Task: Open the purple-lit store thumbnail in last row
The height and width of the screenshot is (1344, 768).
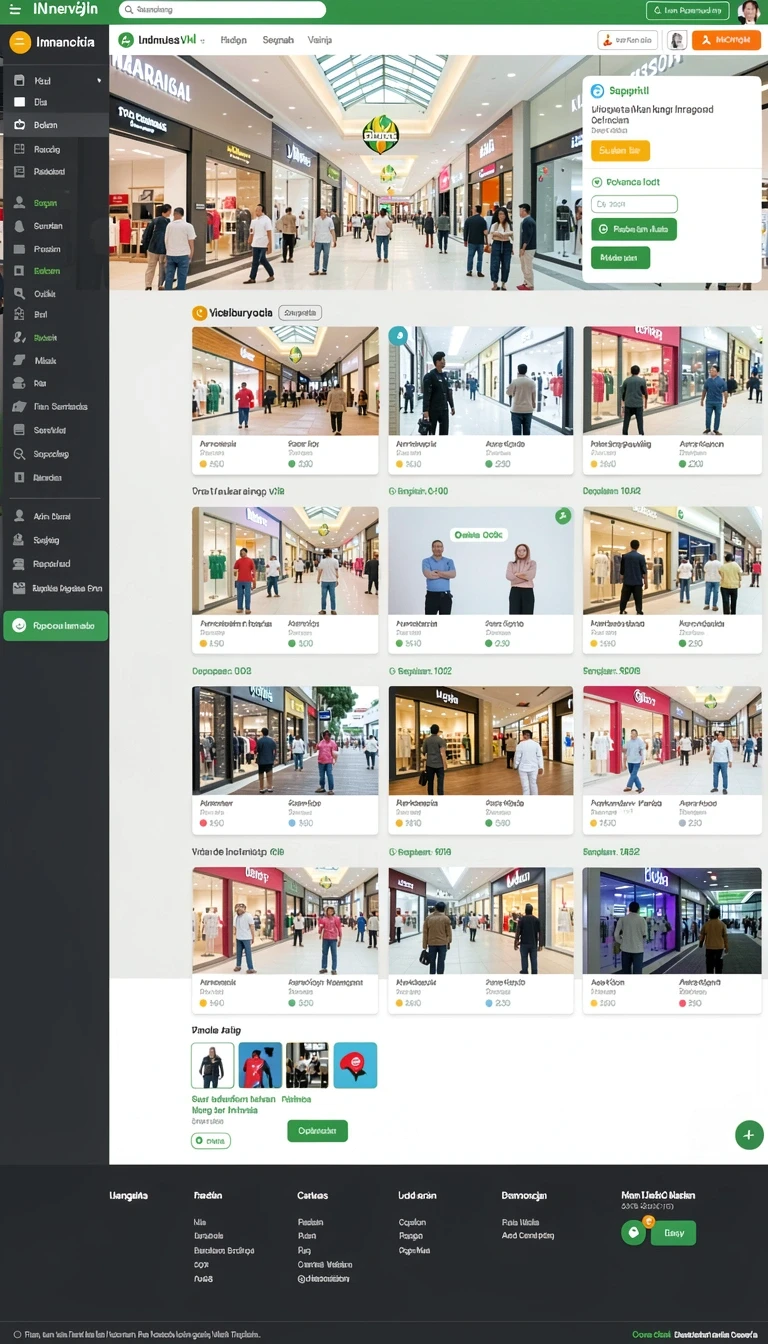Action: 672,920
